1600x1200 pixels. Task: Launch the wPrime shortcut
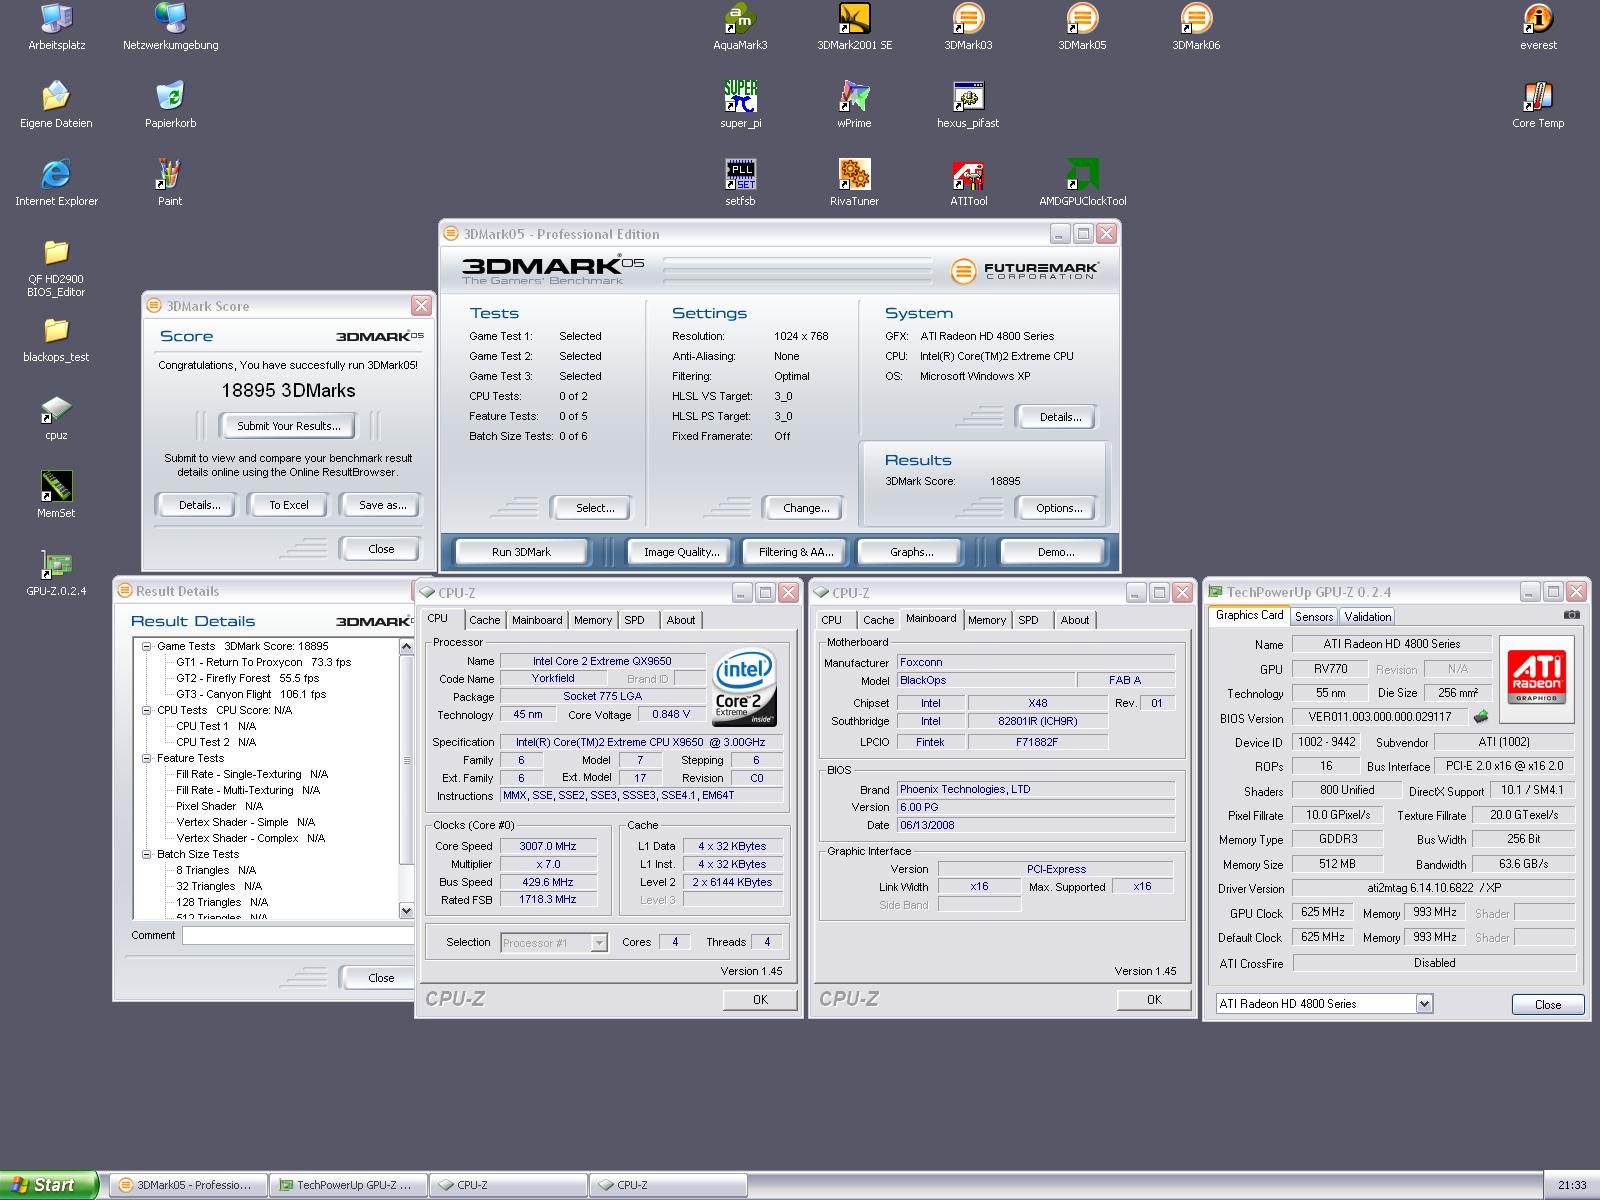pyautogui.click(x=854, y=105)
